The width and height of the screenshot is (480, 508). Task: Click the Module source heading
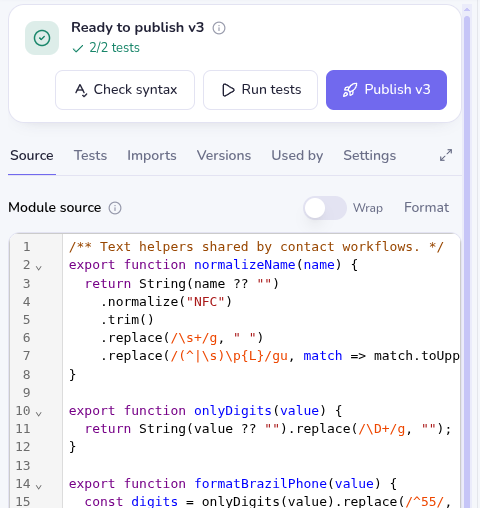tap(55, 208)
